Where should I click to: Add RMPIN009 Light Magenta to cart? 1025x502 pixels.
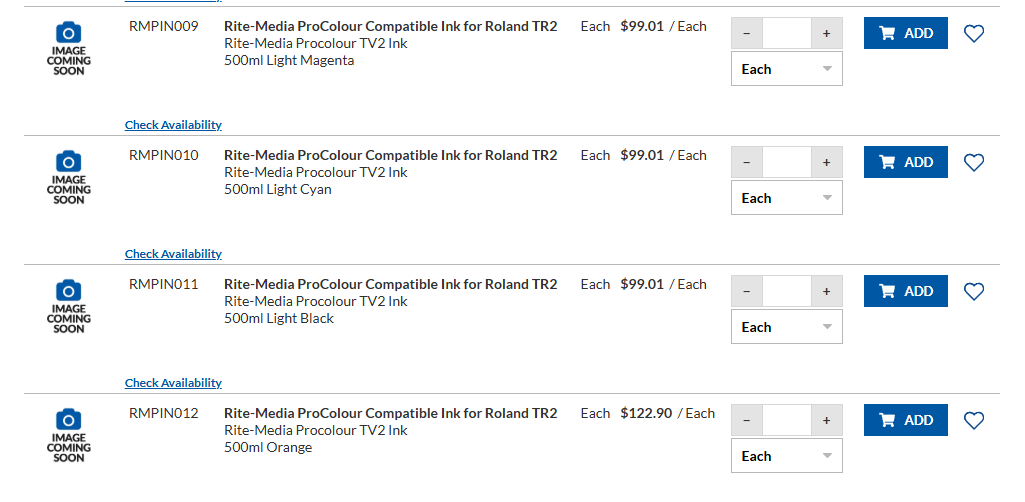(905, 33)
